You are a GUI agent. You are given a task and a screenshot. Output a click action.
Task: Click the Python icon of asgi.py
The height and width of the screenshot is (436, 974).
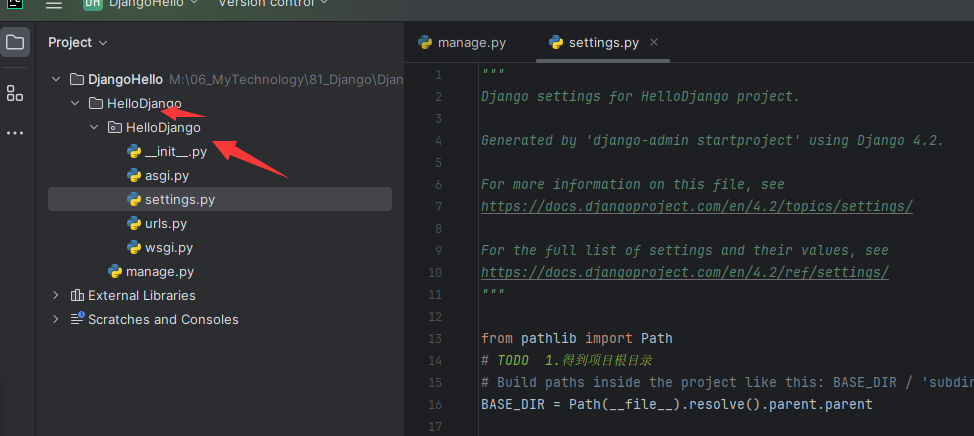pos(134,176)
